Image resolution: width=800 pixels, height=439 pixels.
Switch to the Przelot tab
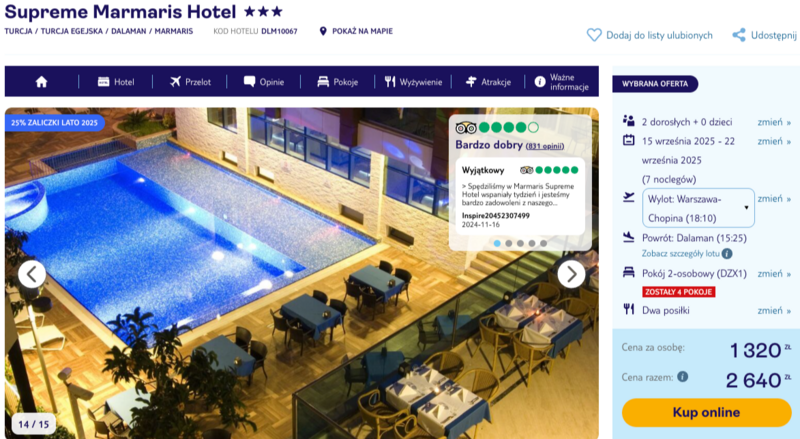point(190,82)
